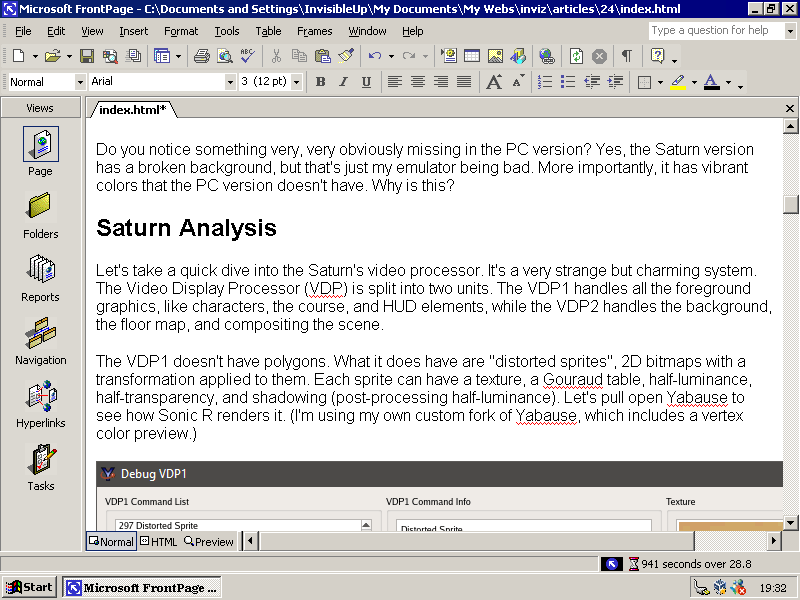Save the page with the floppy disk icon

(x=87, y=56)
